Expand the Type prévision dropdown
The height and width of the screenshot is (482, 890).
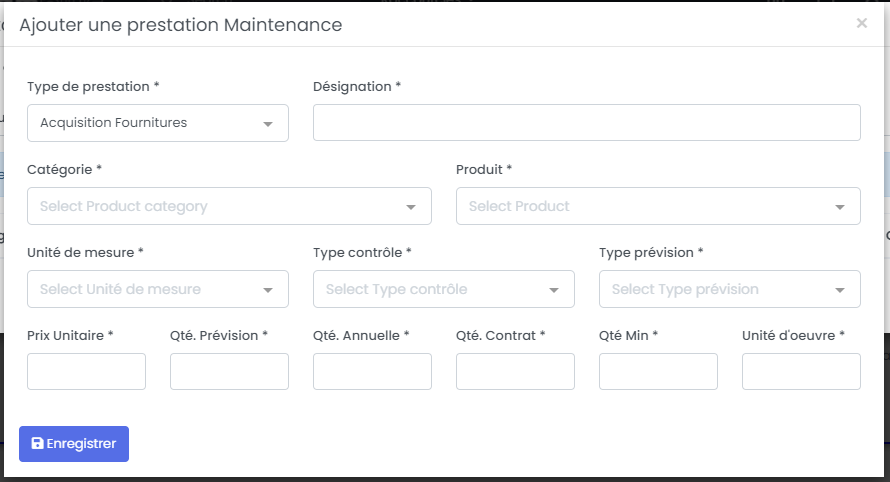[729, 289]
